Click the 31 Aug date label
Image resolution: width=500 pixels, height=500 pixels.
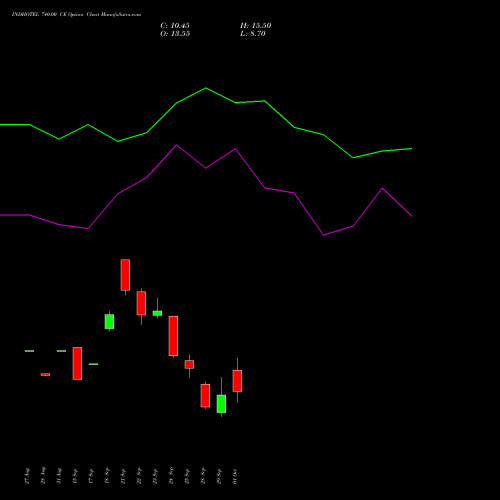point(59,476)
